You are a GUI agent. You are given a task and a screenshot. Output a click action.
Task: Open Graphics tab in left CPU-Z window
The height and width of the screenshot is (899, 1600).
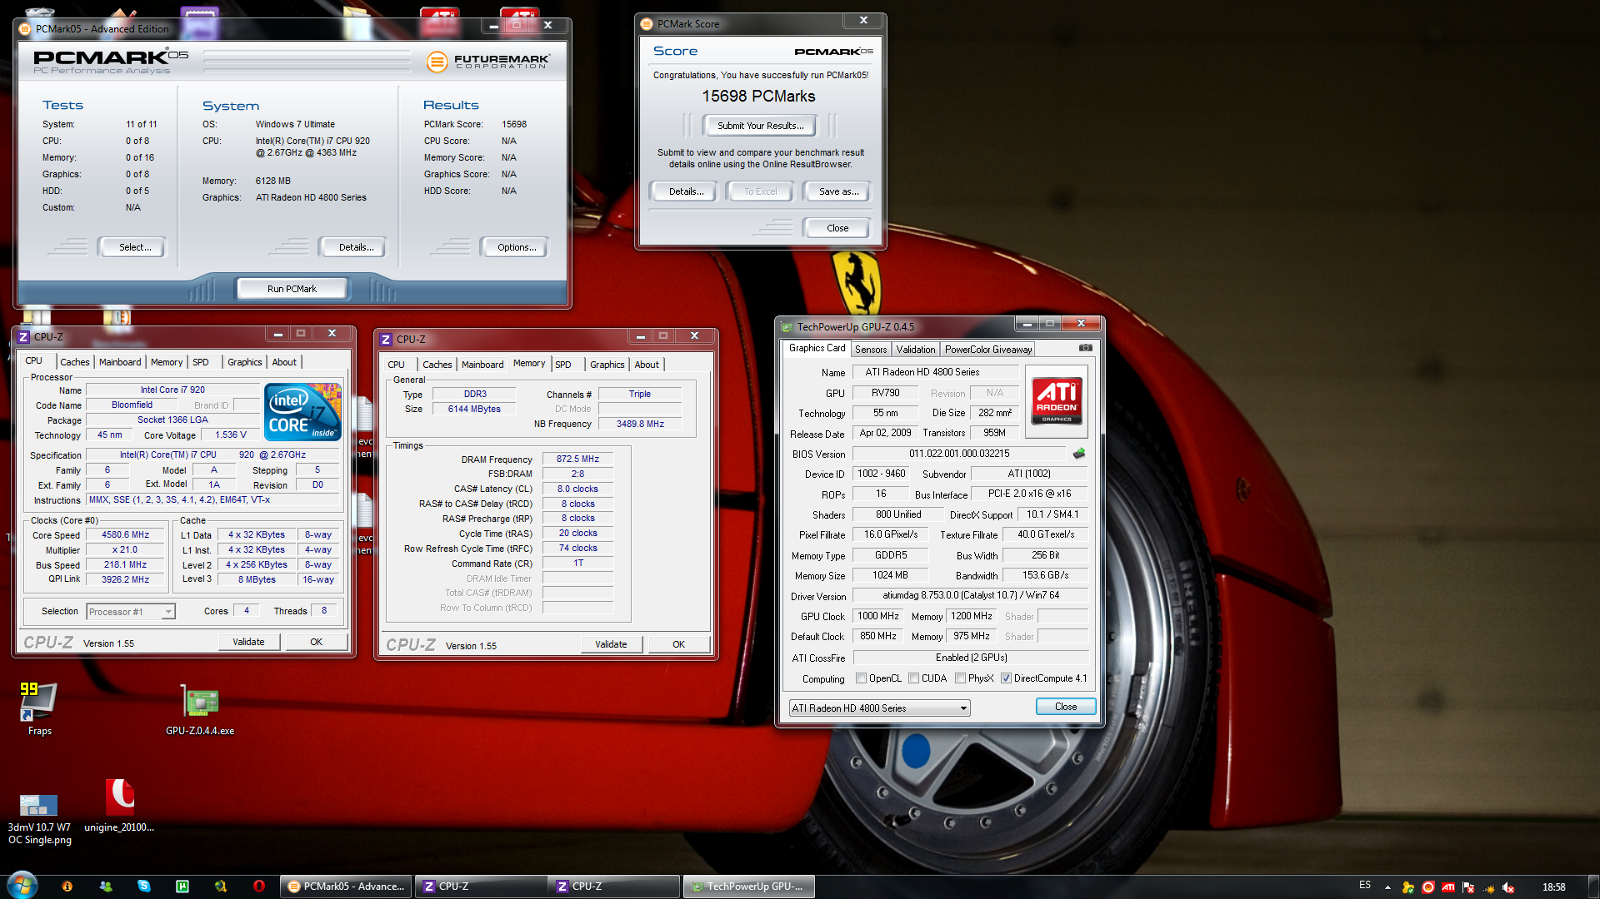tap(244, 362)
